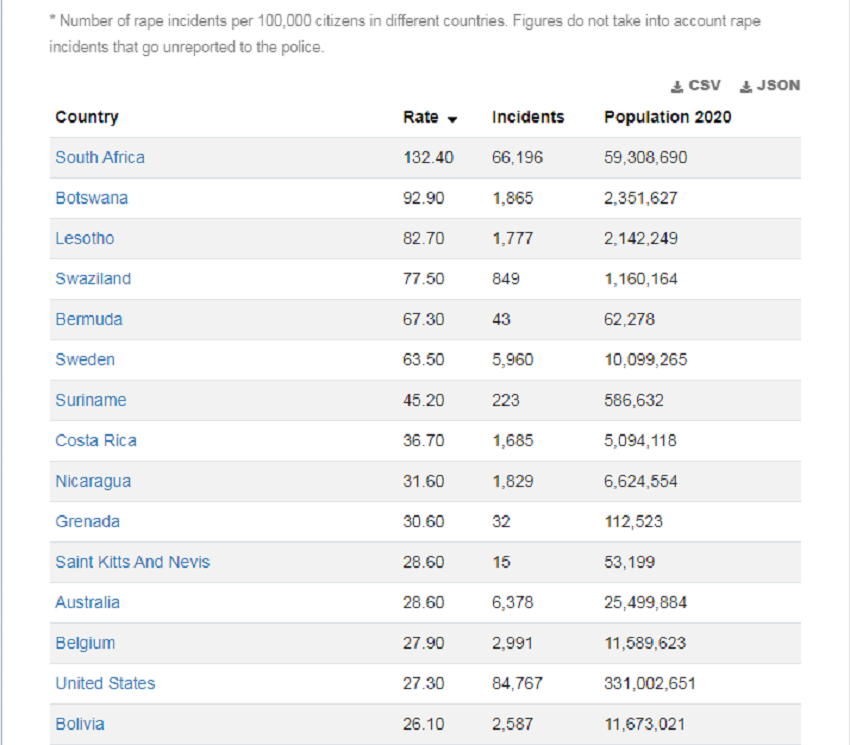Click the Sweden link

tap(85, 360)
